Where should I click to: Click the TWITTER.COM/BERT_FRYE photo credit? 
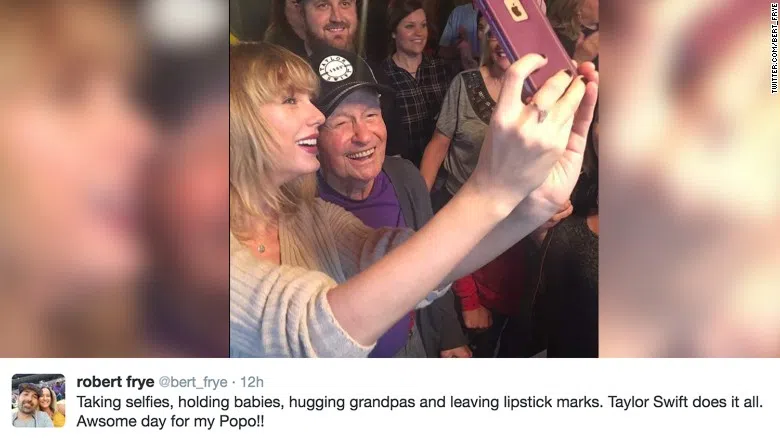(775, 48)
